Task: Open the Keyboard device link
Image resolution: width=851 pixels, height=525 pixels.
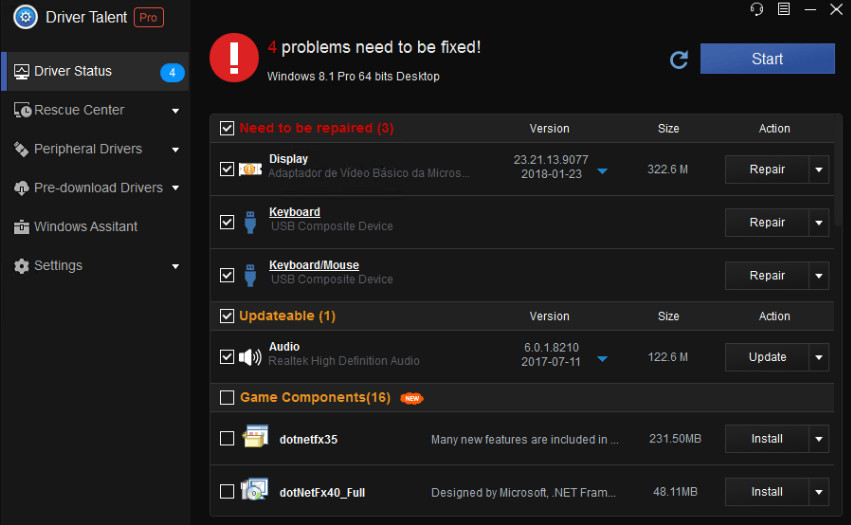Action: point(295,212)
